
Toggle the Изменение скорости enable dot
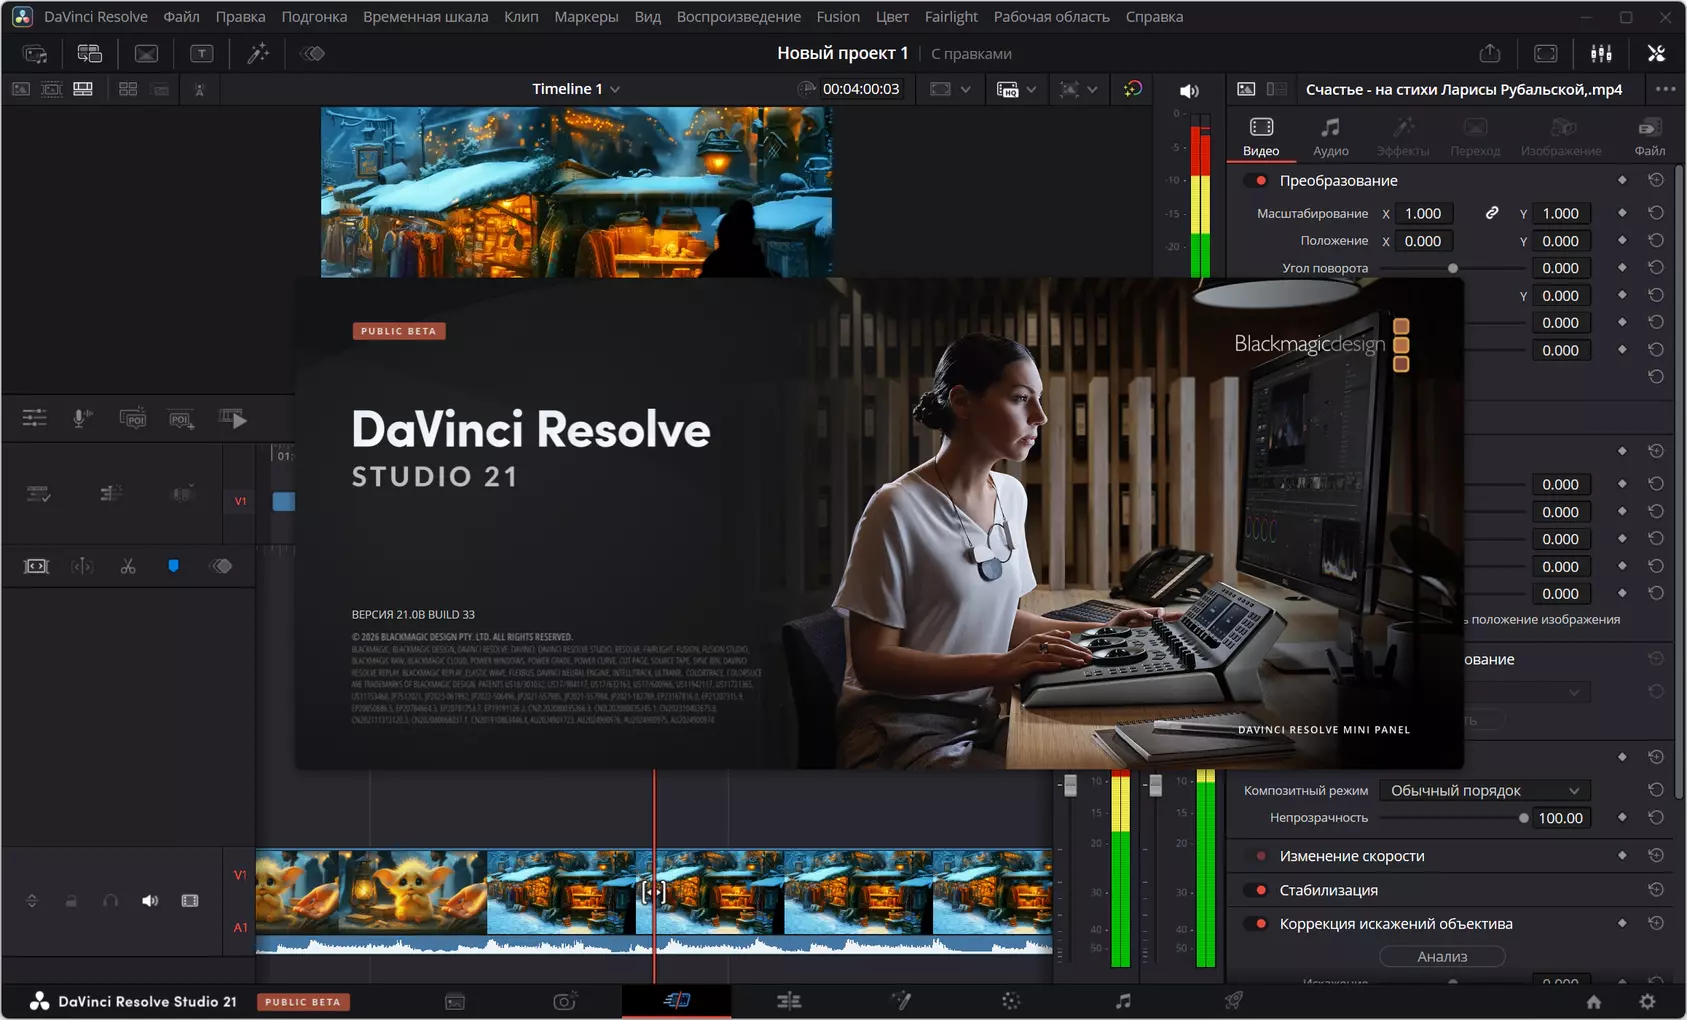click(1261, 856)
